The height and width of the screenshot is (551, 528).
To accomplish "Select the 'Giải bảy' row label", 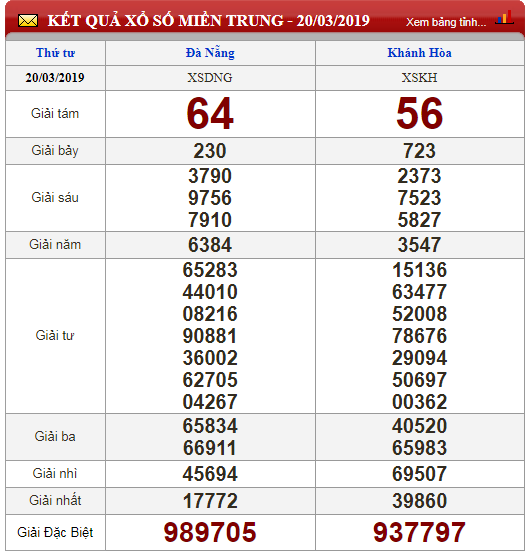I will click(55, 151).
